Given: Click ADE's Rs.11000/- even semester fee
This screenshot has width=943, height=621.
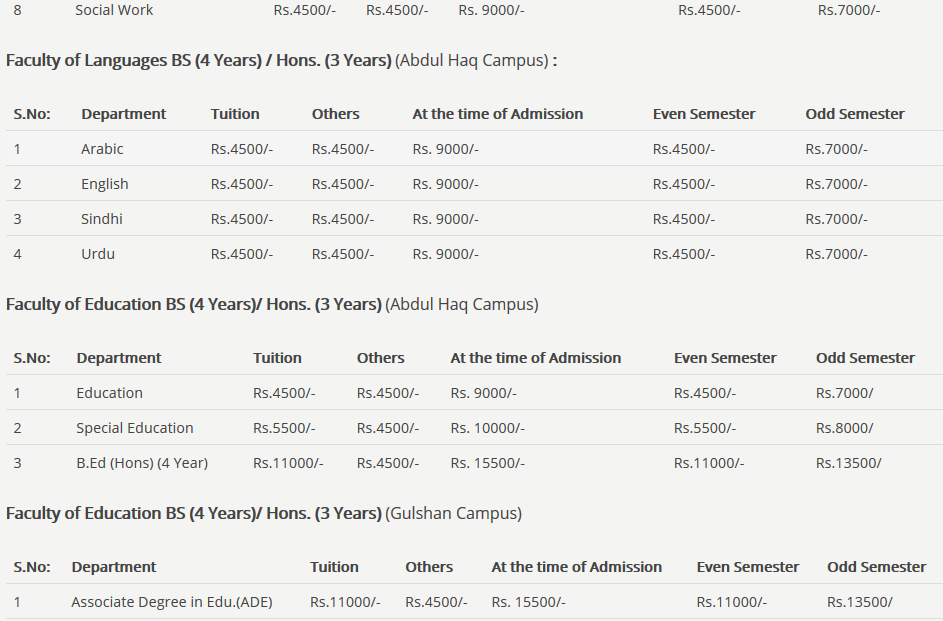Looking at the screenshot, I should click(731, 602).
